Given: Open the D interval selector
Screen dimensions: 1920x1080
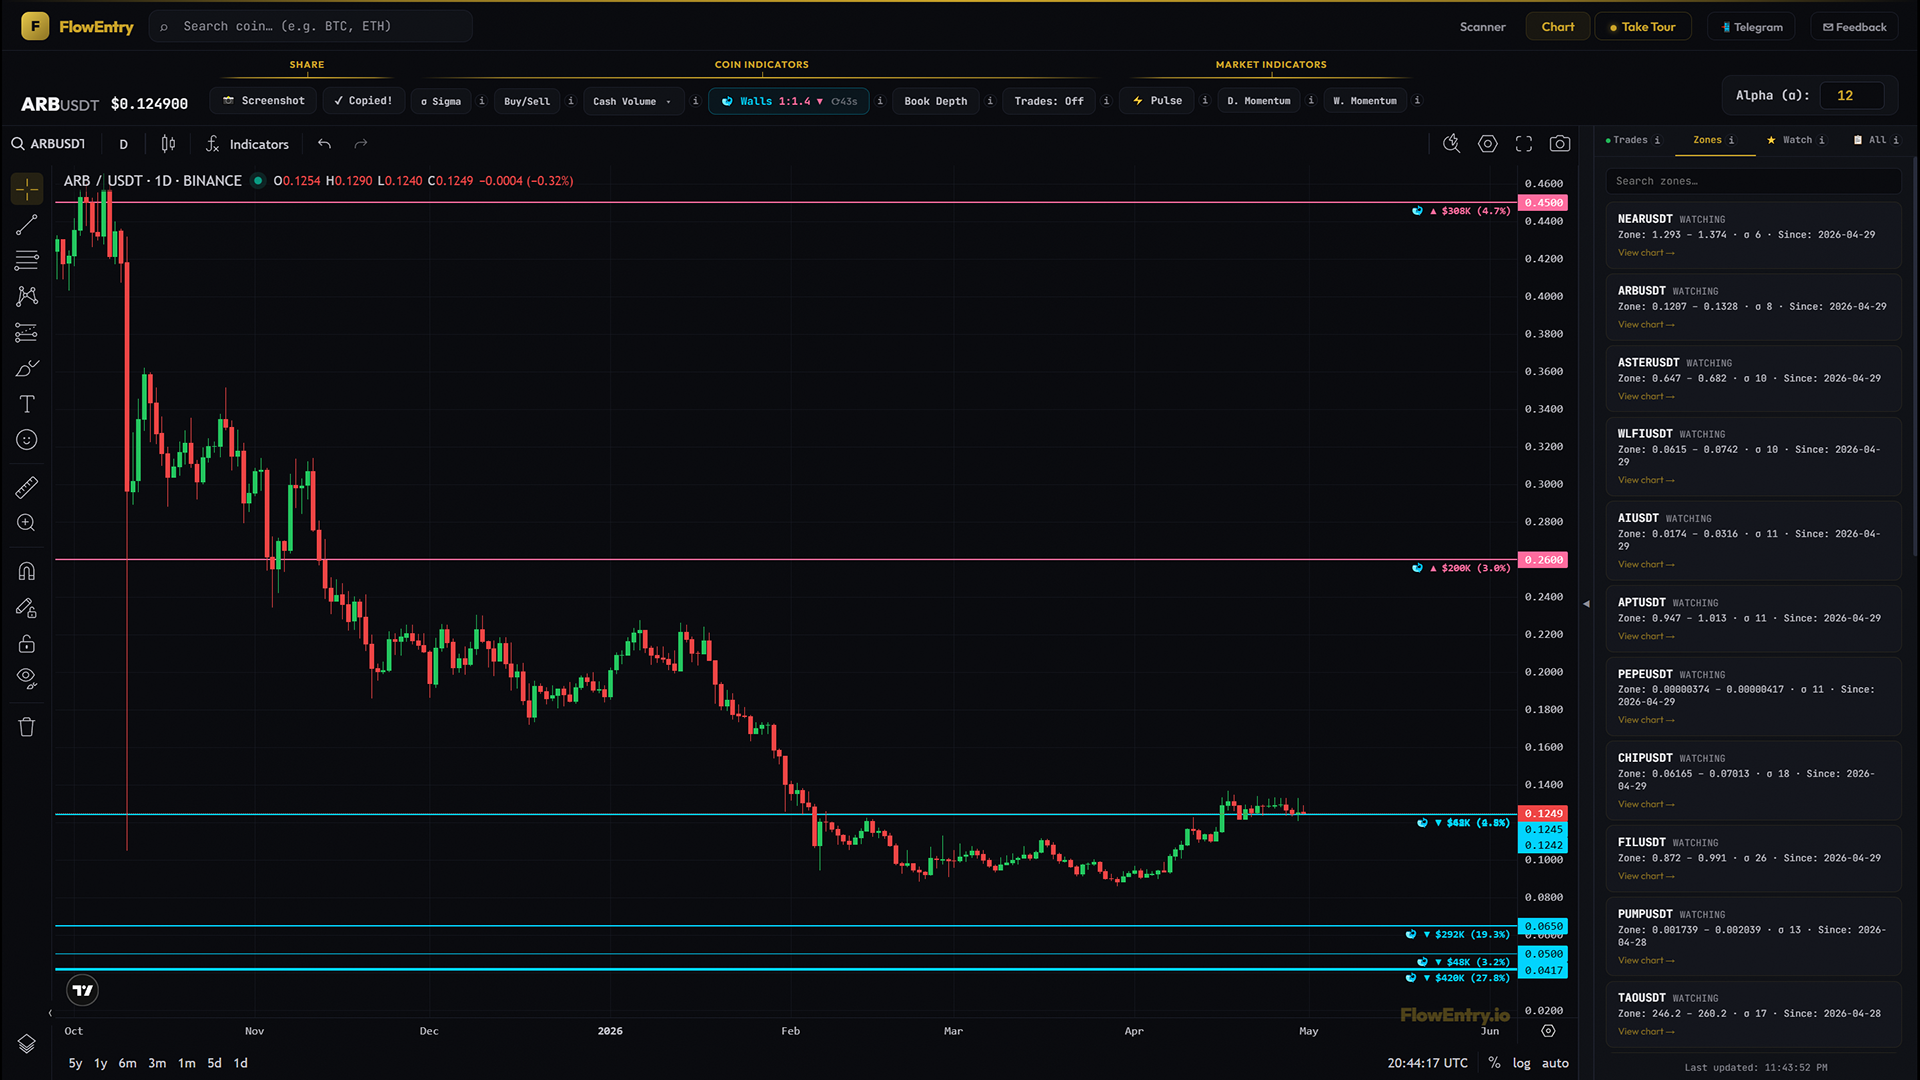Looking at the screenshot, I should (x=124, y=144).
